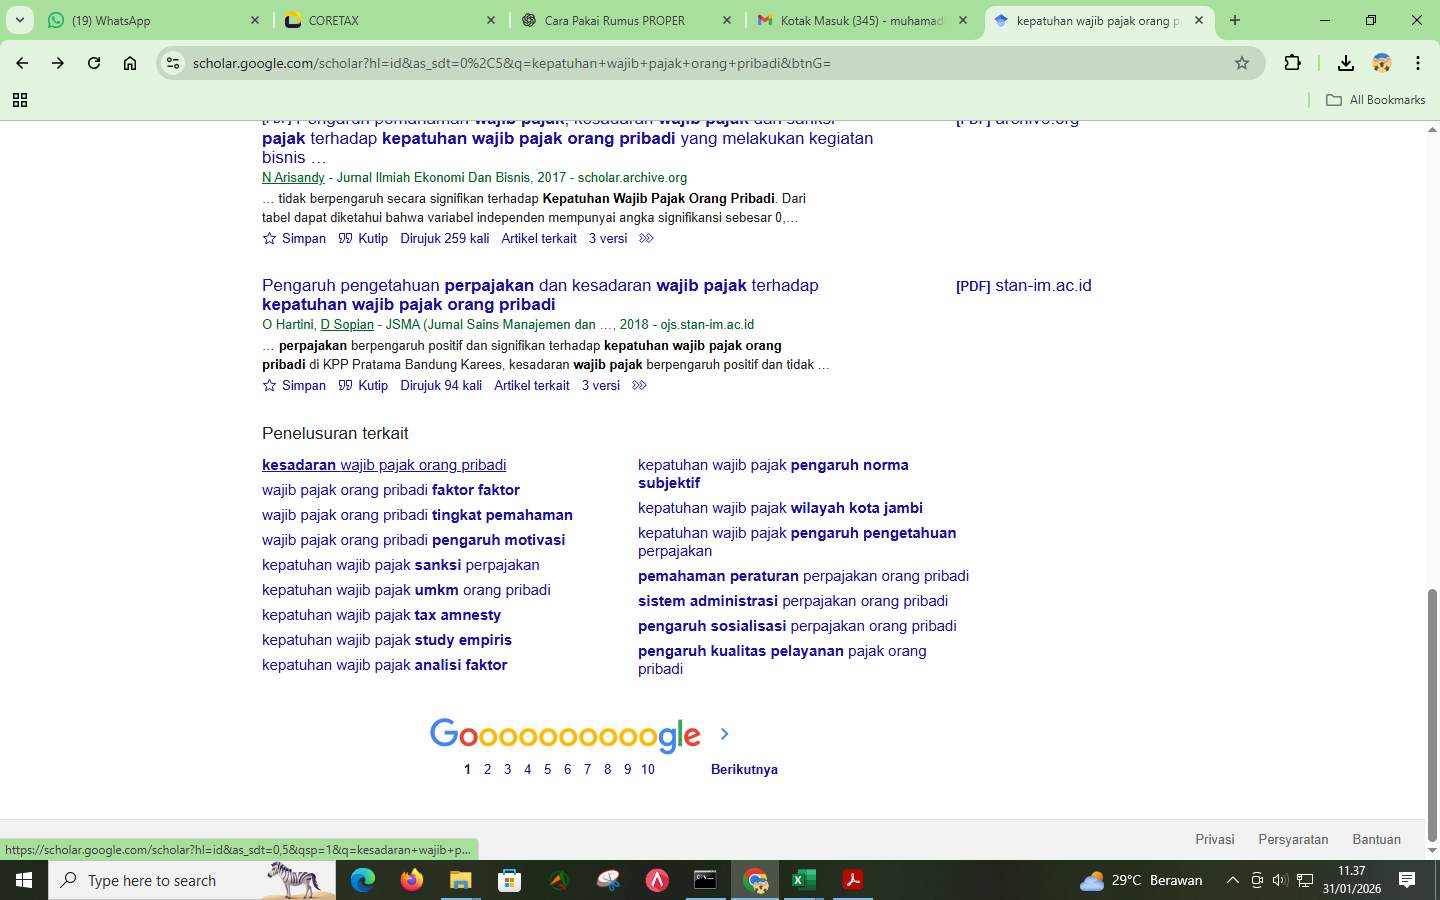Open the Berikutnya next page link
The image size is (1440, 900).
(744, 769)
